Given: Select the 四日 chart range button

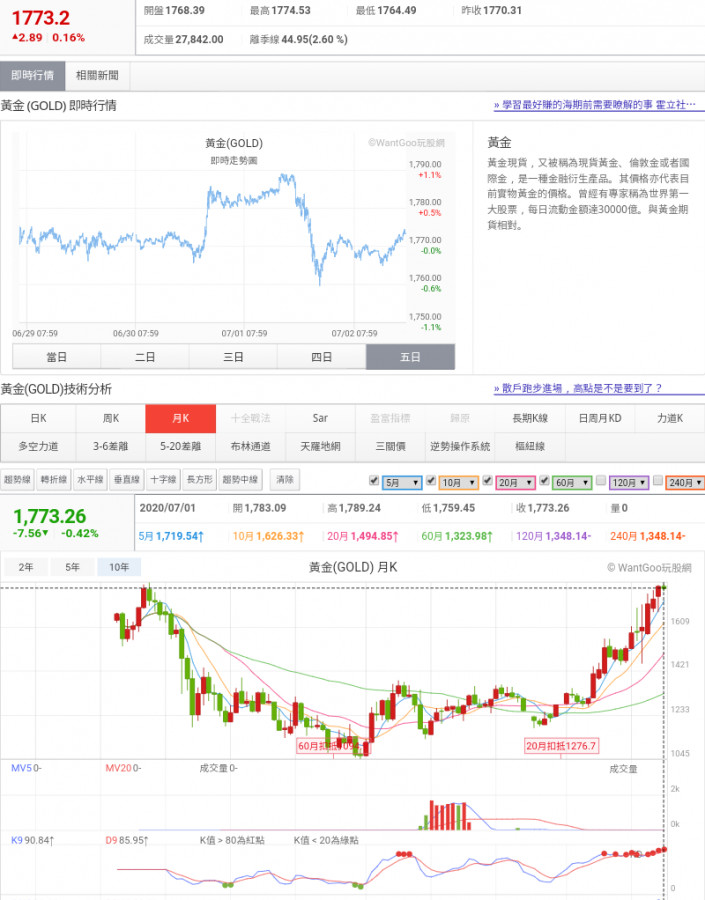Looking at the screenshot, I should pyautogui.click(x=321, y=357).
